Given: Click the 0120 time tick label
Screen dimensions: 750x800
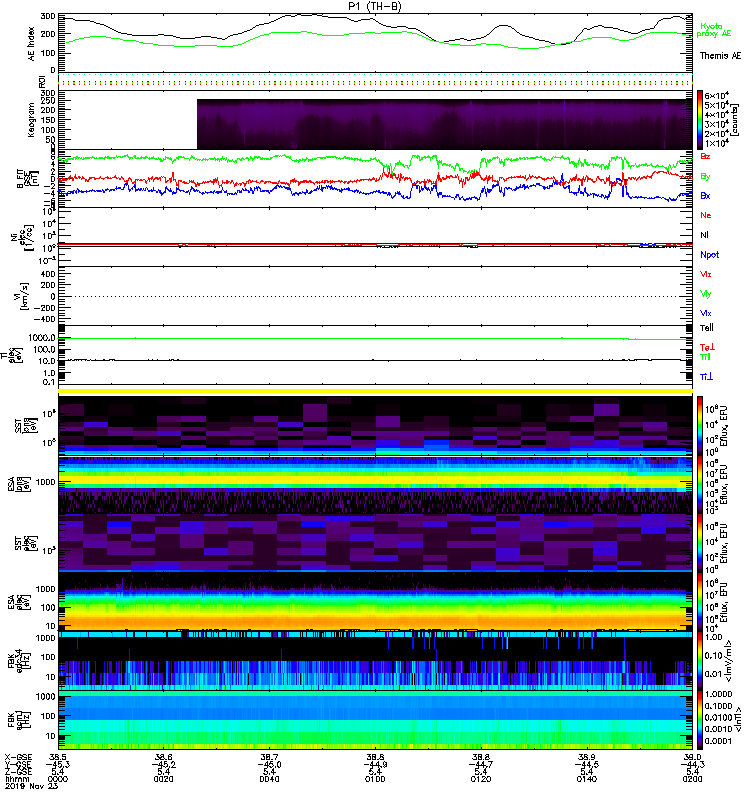Looking at the screenshot, I should click(481, 779).
